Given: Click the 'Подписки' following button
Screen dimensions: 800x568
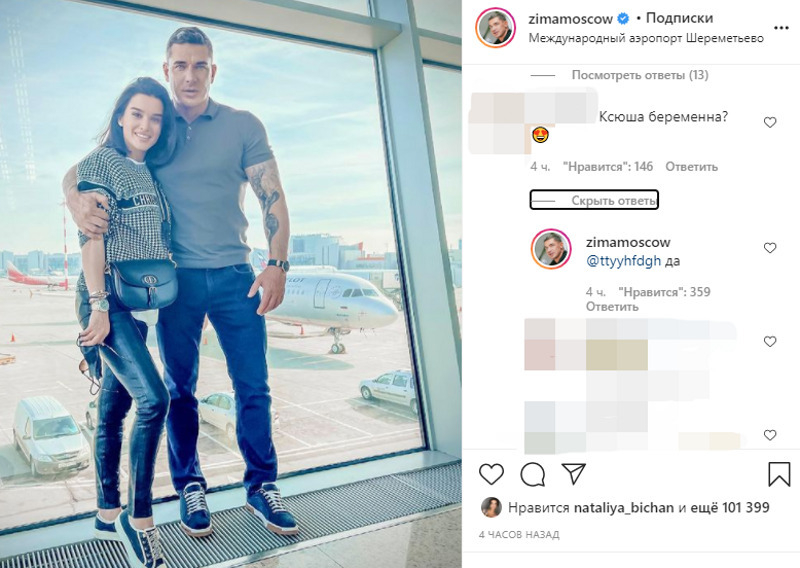Looking at the screenshot, I should pyautogui.click(x=679, y=18).
